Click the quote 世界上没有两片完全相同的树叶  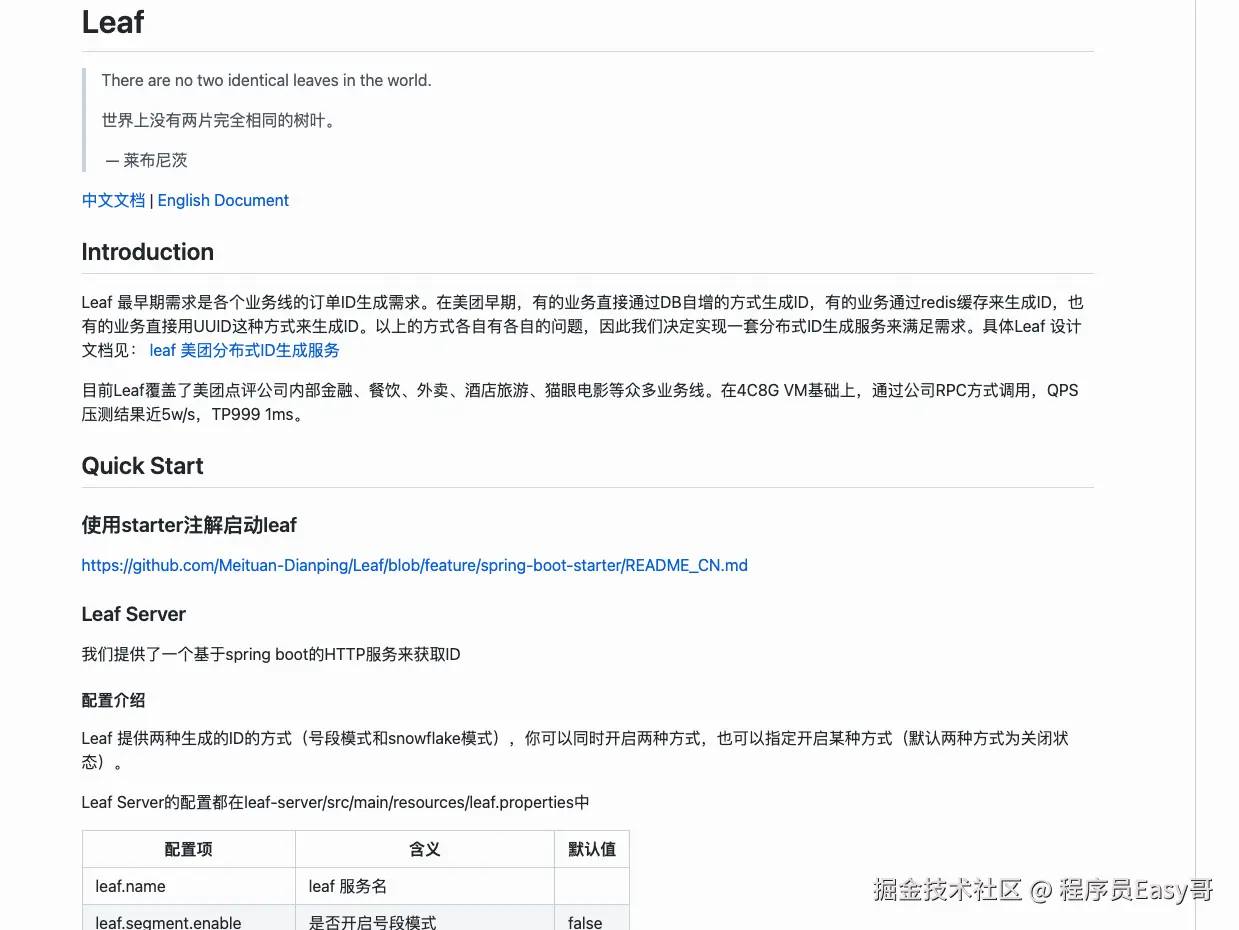pyautogui.click(x=219, y=120)
